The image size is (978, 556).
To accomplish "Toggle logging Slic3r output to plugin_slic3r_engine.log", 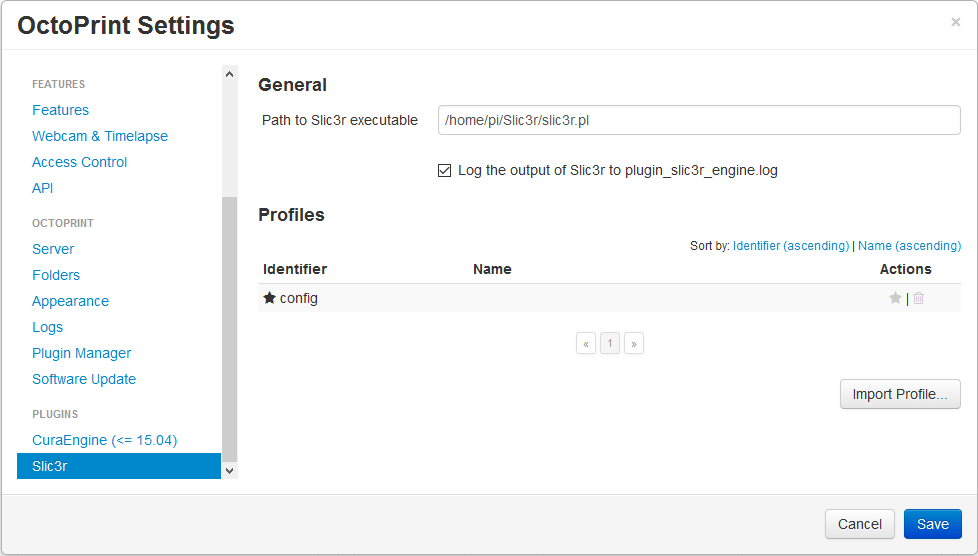I will pos(444,170).
